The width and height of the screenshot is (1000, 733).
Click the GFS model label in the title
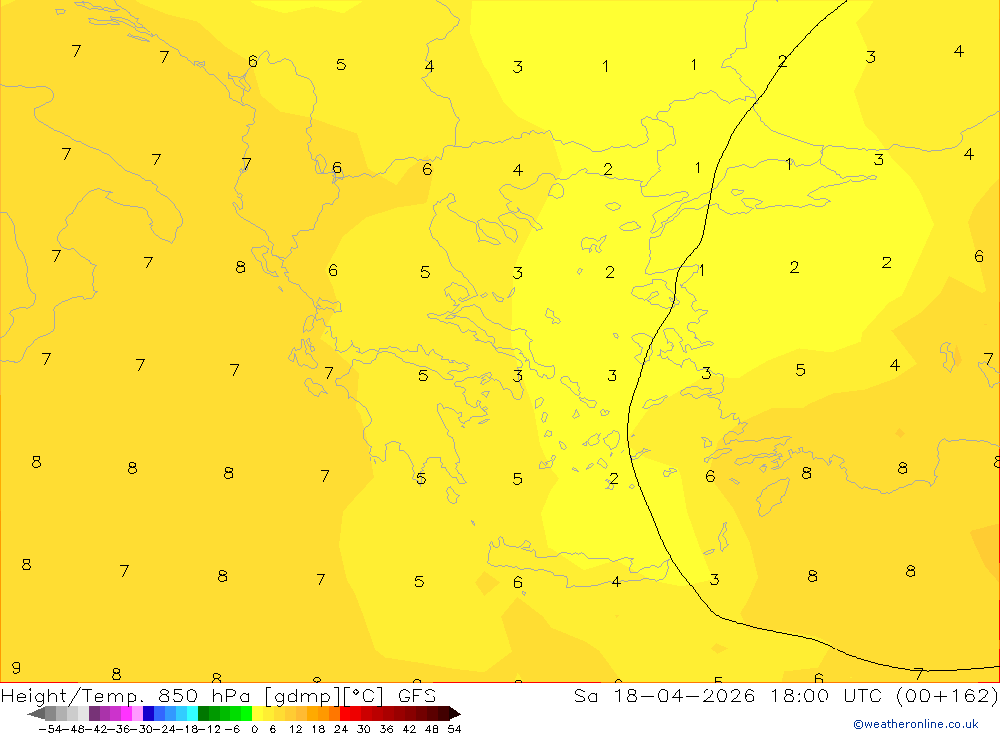point(416,695)
